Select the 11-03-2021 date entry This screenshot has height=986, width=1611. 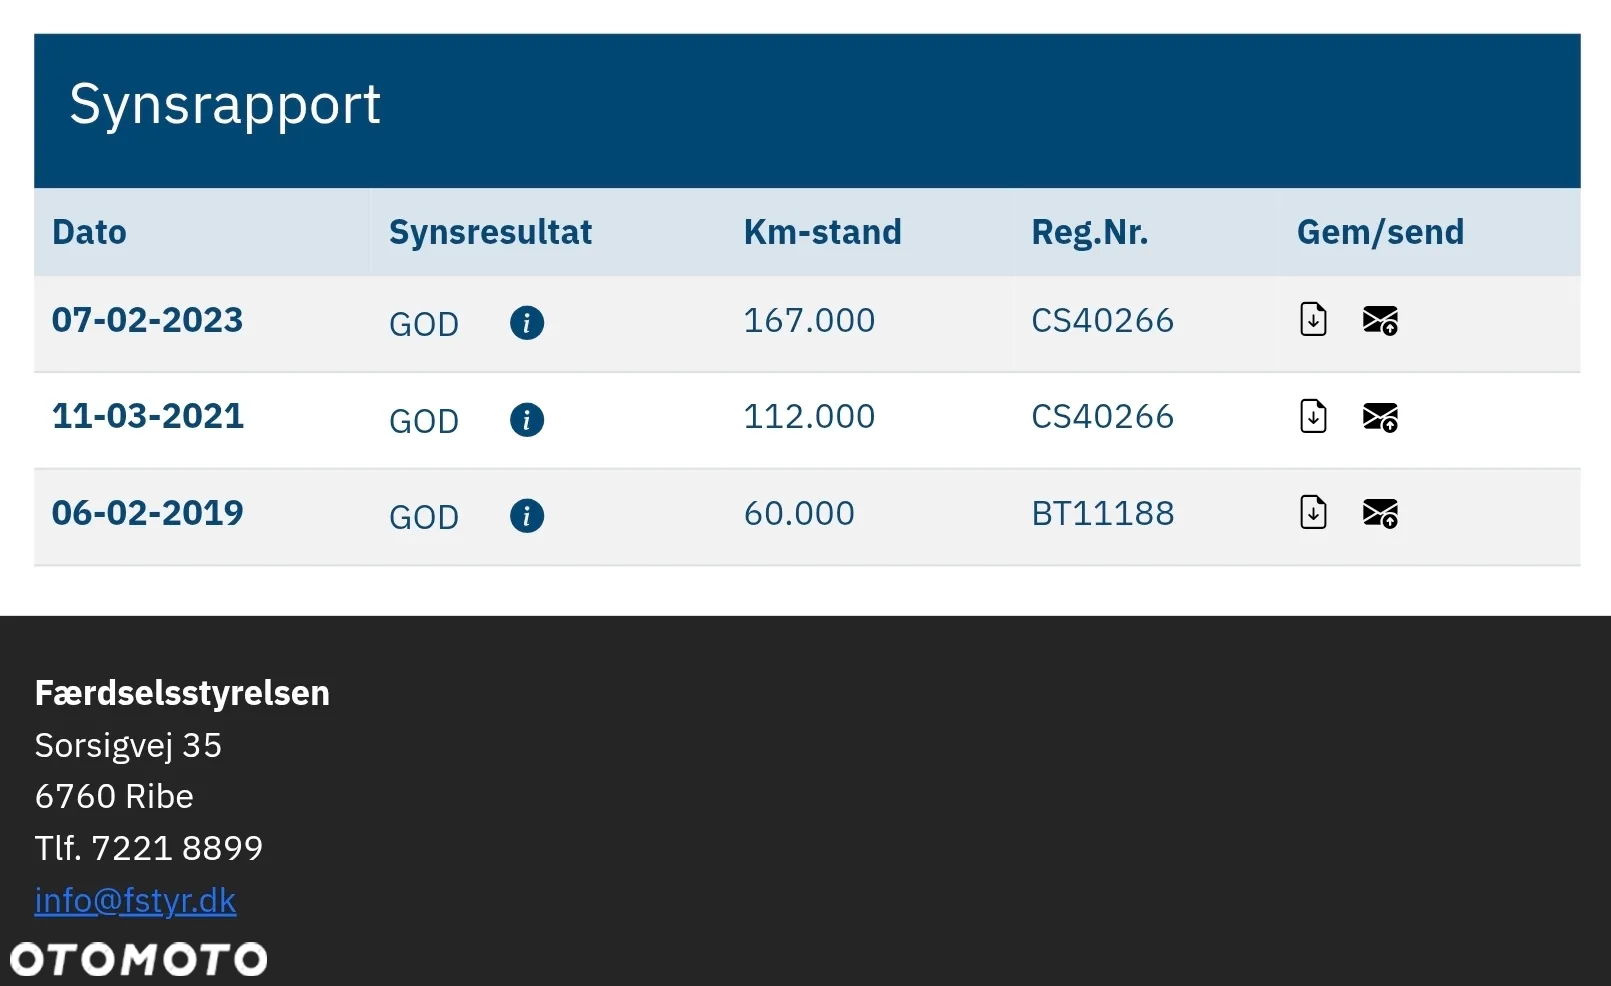(x=148, y=416)
